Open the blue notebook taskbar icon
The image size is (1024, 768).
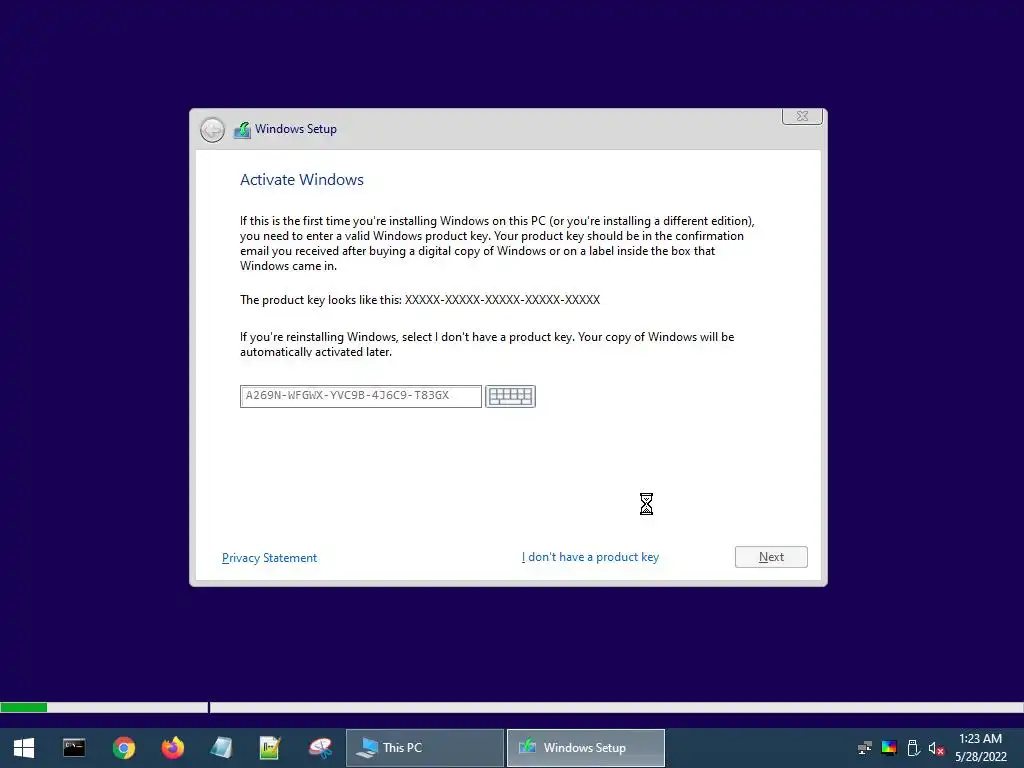click(221, 748)
